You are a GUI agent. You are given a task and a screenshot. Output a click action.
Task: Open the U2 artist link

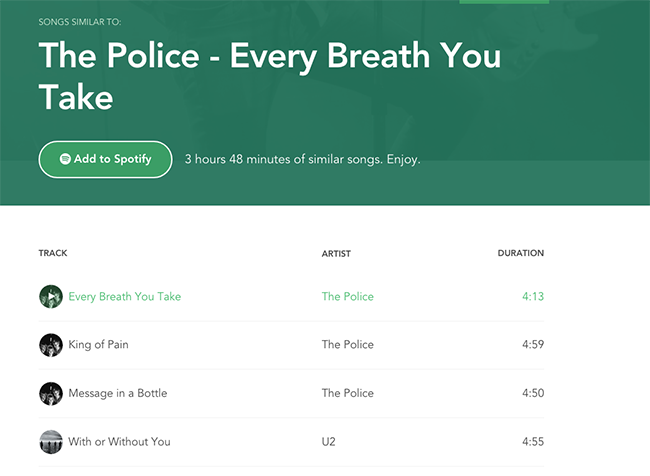click(x=328, y=442)
